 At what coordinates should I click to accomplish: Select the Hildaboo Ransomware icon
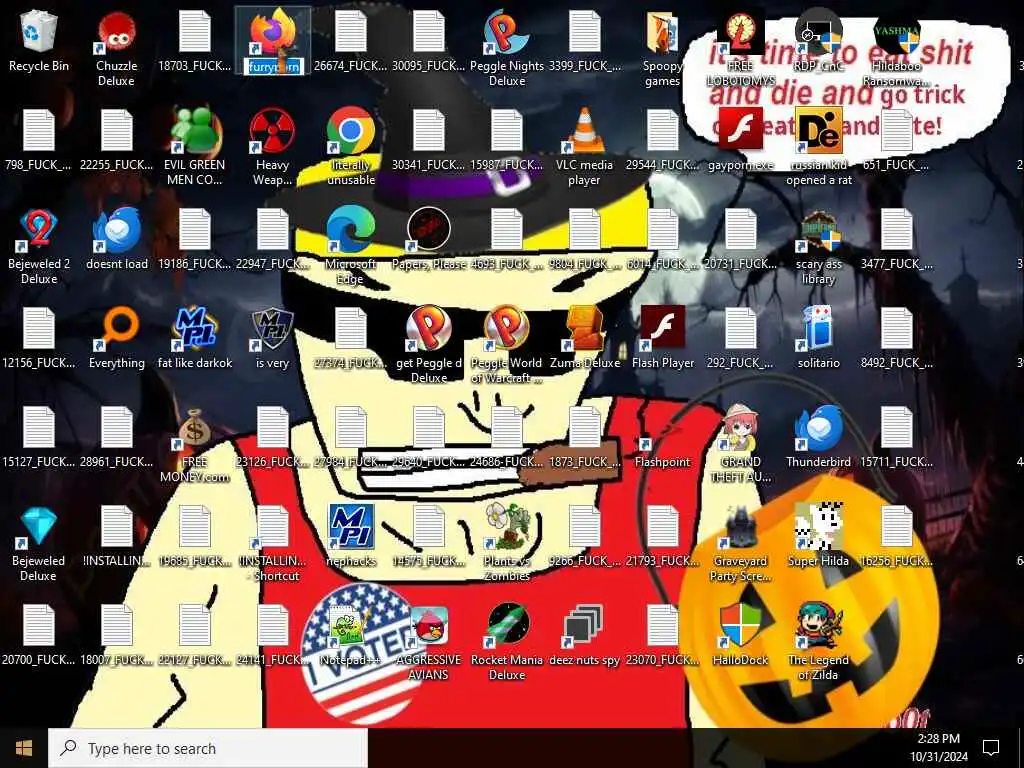(897, 33)
